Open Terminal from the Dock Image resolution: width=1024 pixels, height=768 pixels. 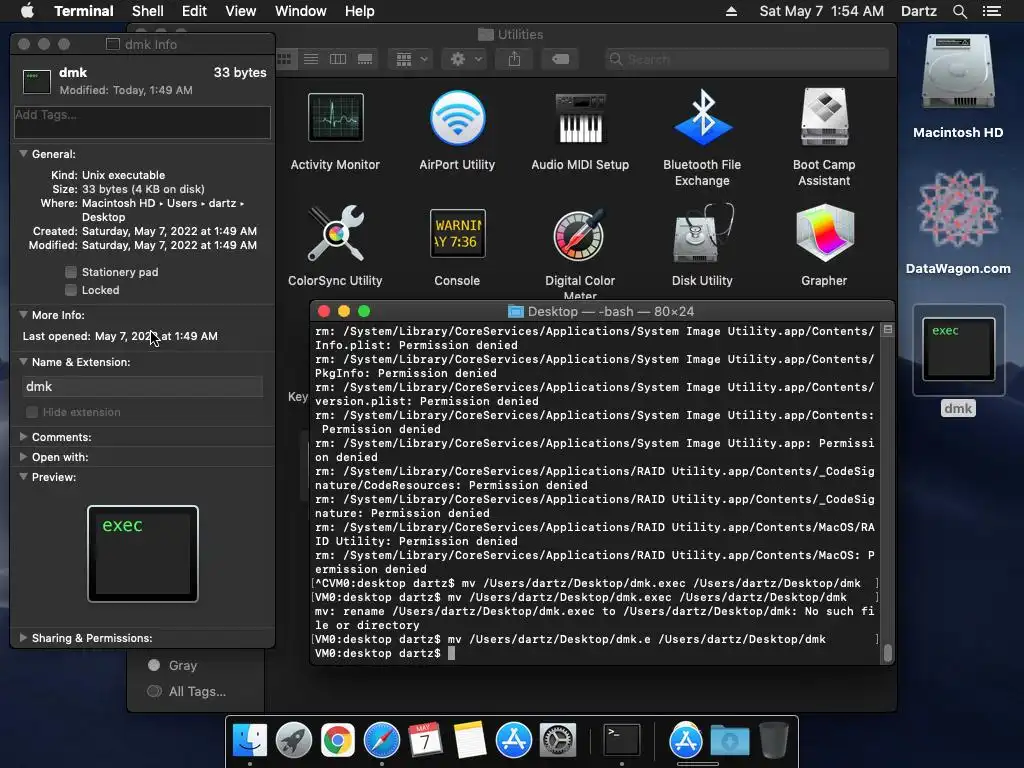621,741
